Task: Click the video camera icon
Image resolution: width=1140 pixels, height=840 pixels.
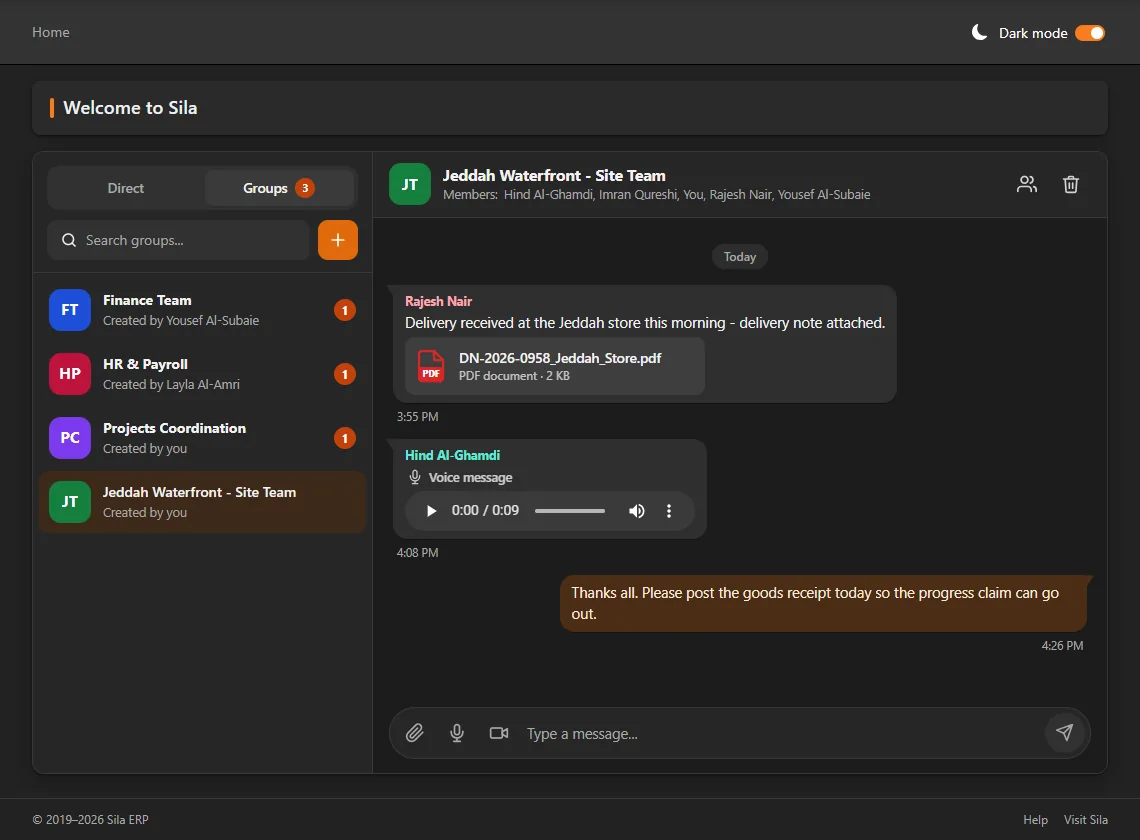Action: click(x=499, y=733)
